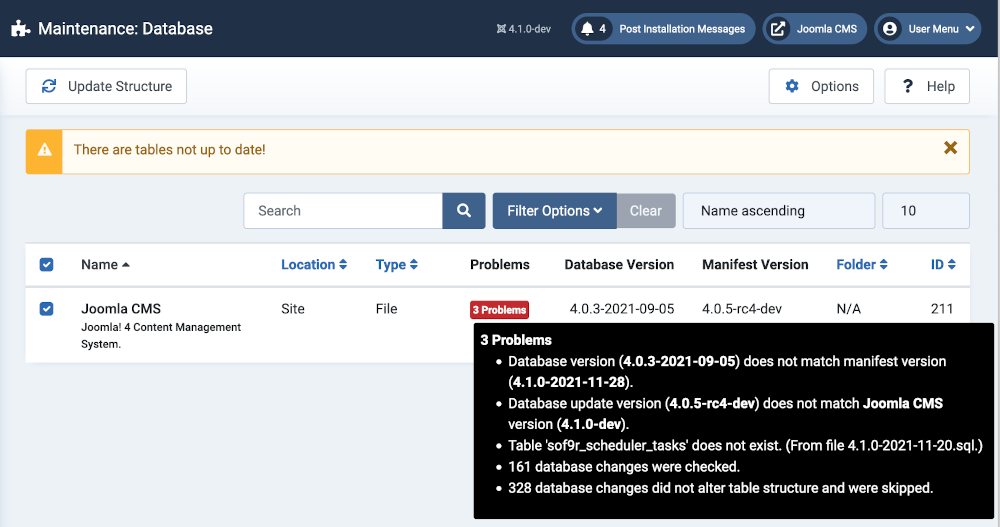1000x527 pixels.
Task: Click the refresh icon on Update Structure
Action: click(49, 86)
